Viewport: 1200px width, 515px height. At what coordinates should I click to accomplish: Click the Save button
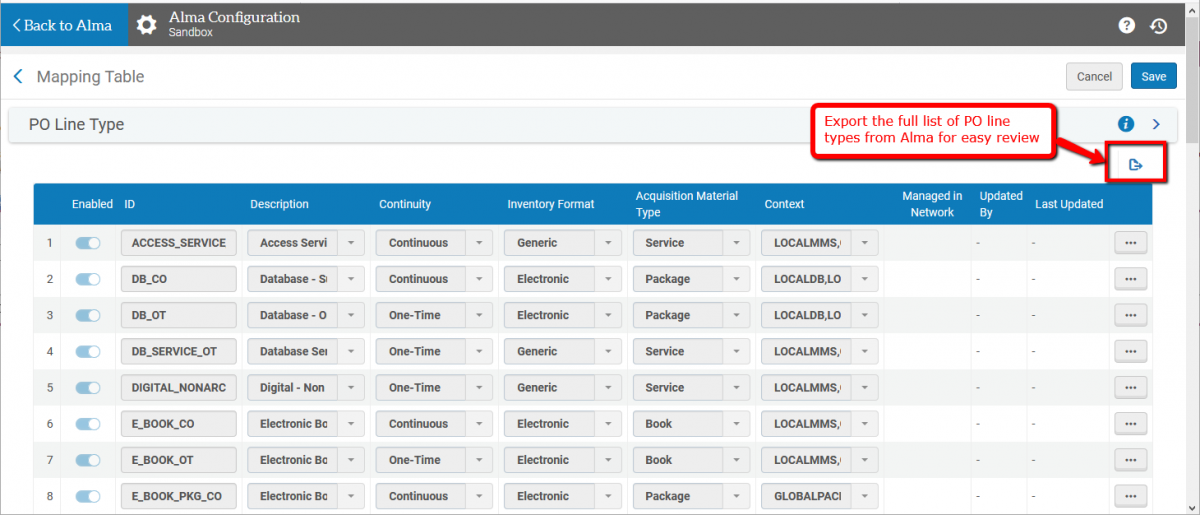pyautogui.click(x=1153, y=76)
